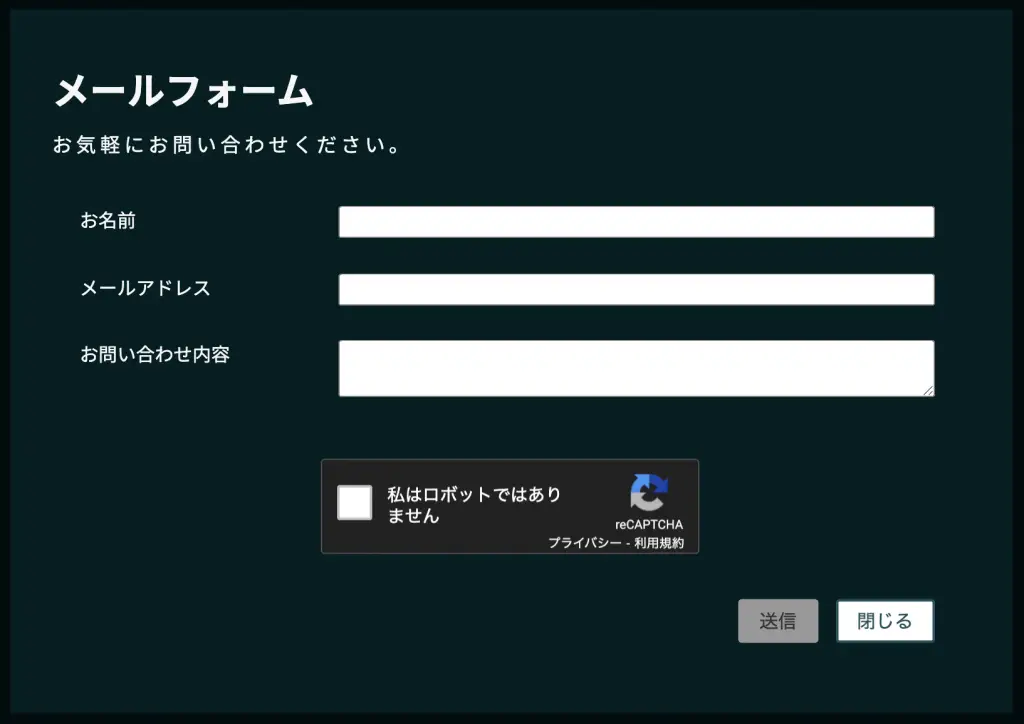
Task: Click the text area resize handle corner
Action: tap(929, 391)
